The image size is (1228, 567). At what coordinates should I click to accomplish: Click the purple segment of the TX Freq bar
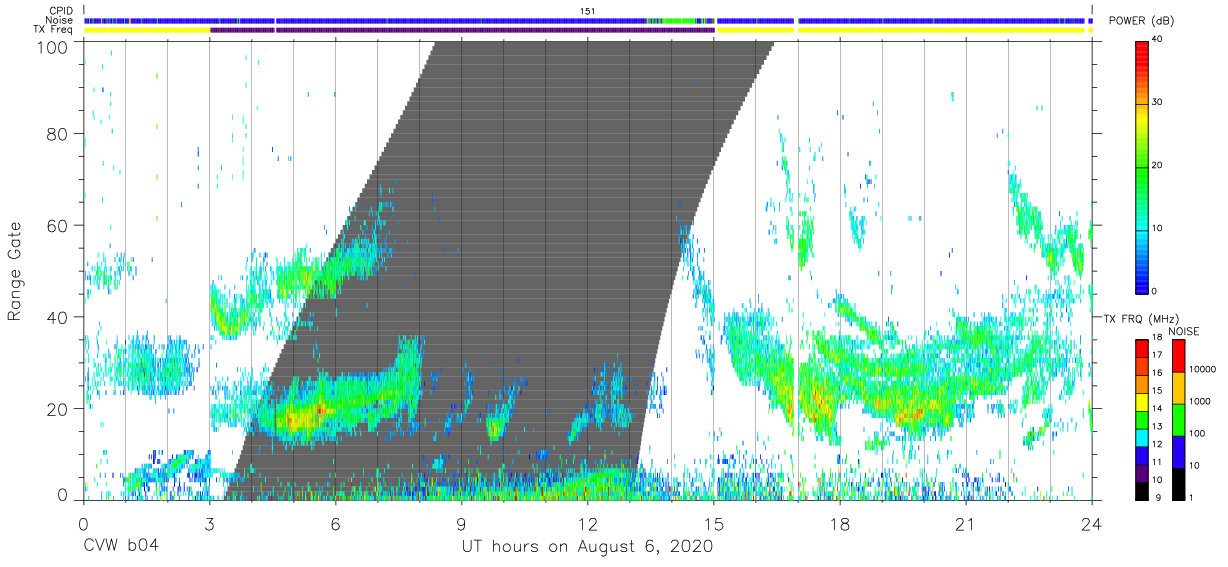(x=462, y=30)
